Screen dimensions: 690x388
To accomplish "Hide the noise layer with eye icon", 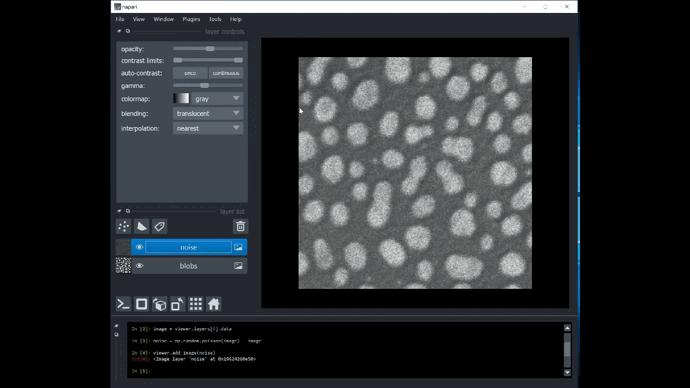I will pyautogui.click(x=139, y=247).
